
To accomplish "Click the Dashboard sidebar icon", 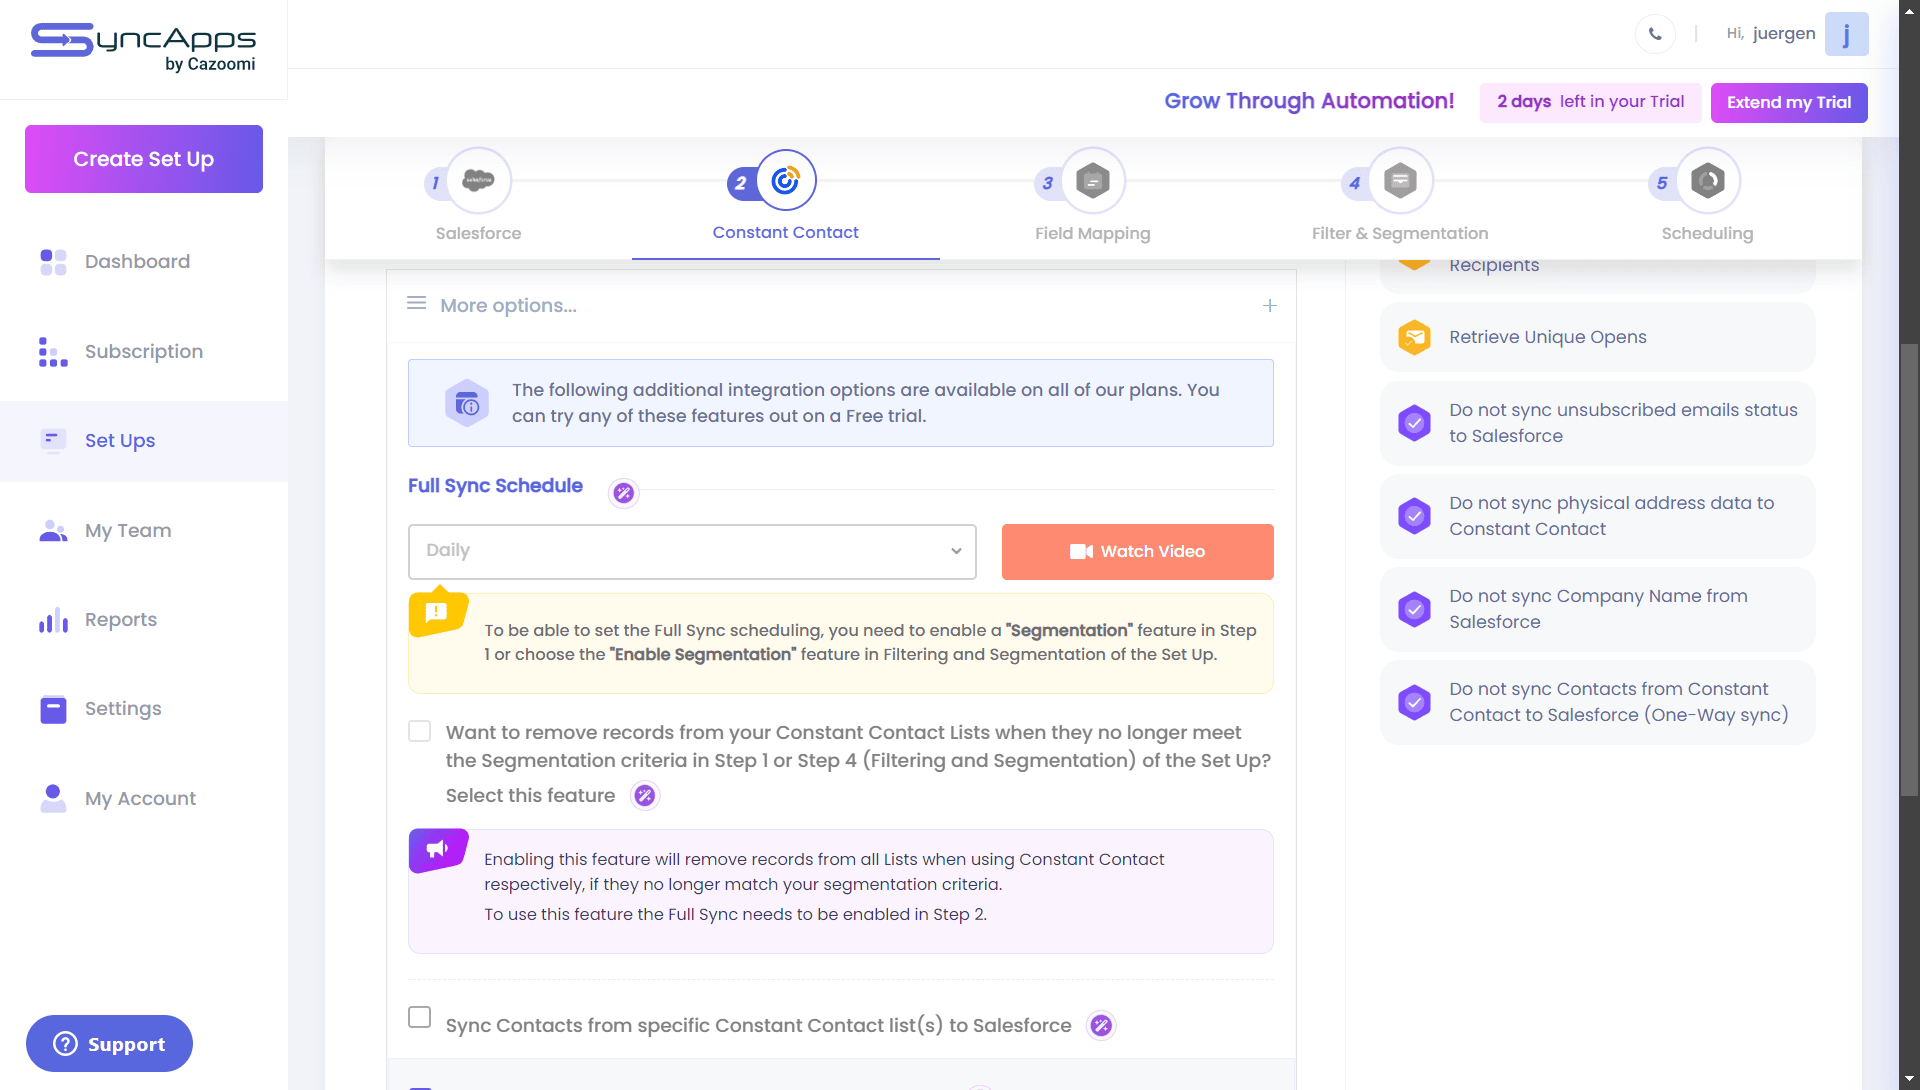I will (53, 262).
